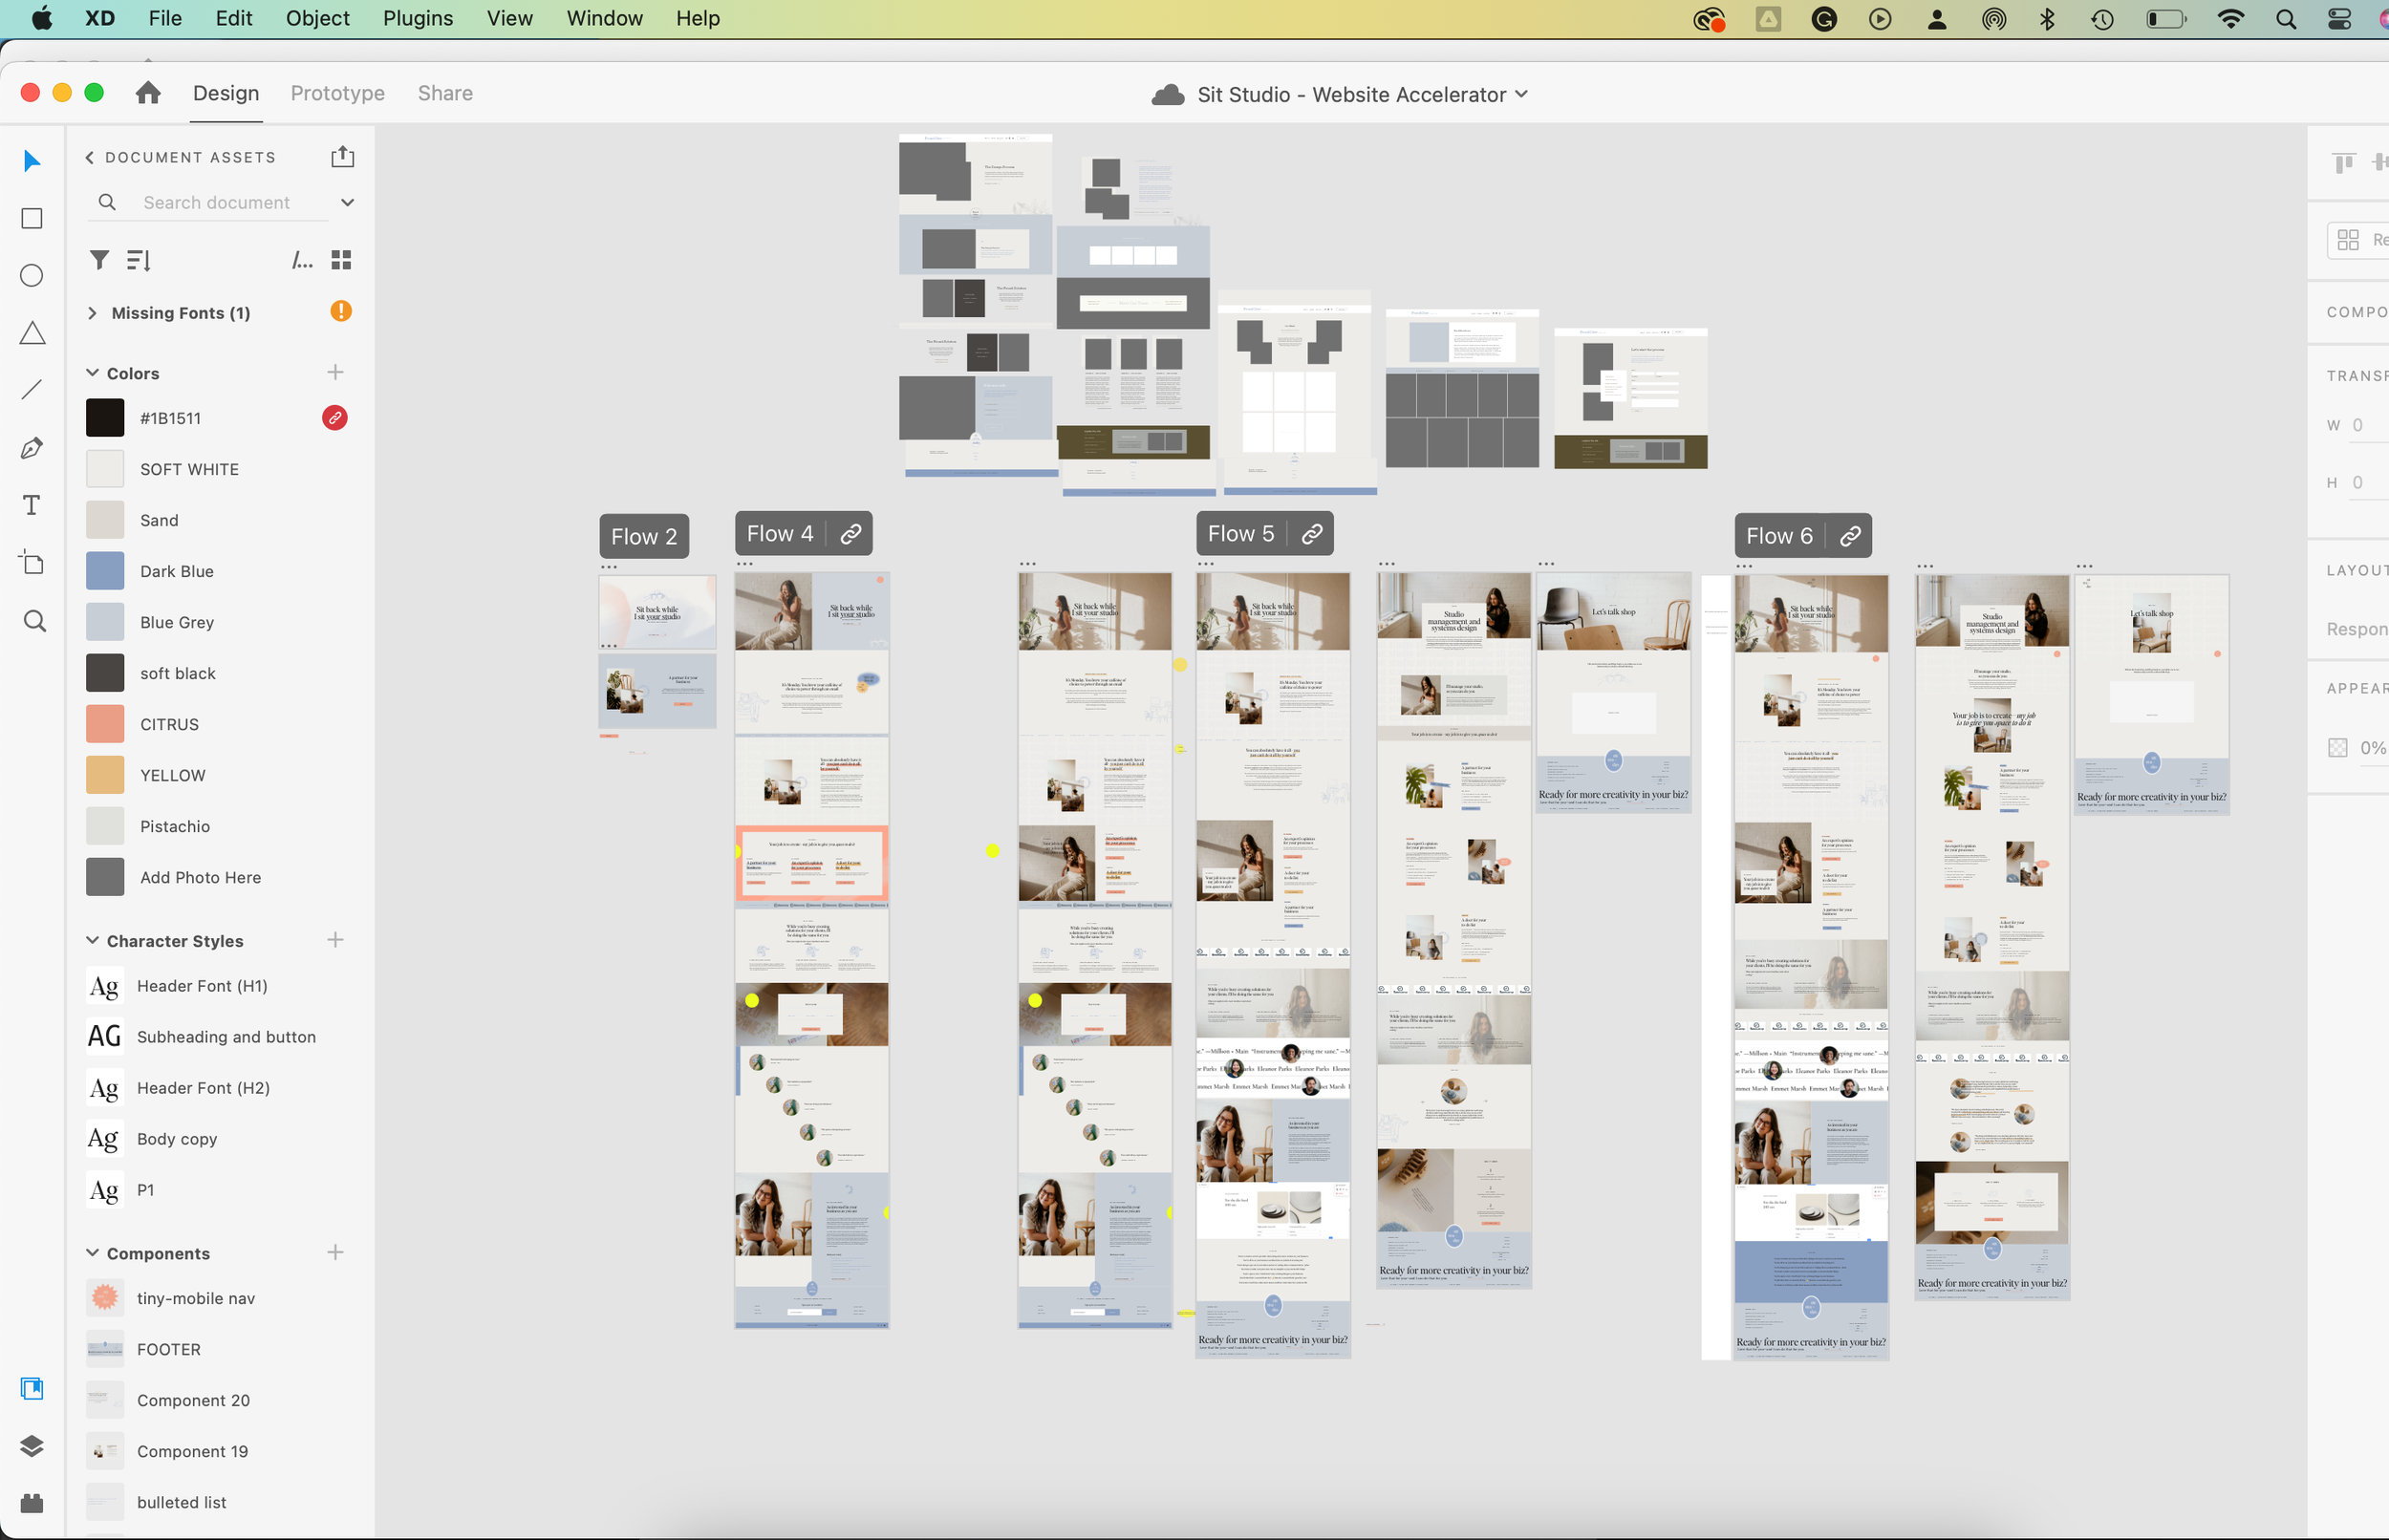Collapse the Character Styles section

click(x=93, y=940)
